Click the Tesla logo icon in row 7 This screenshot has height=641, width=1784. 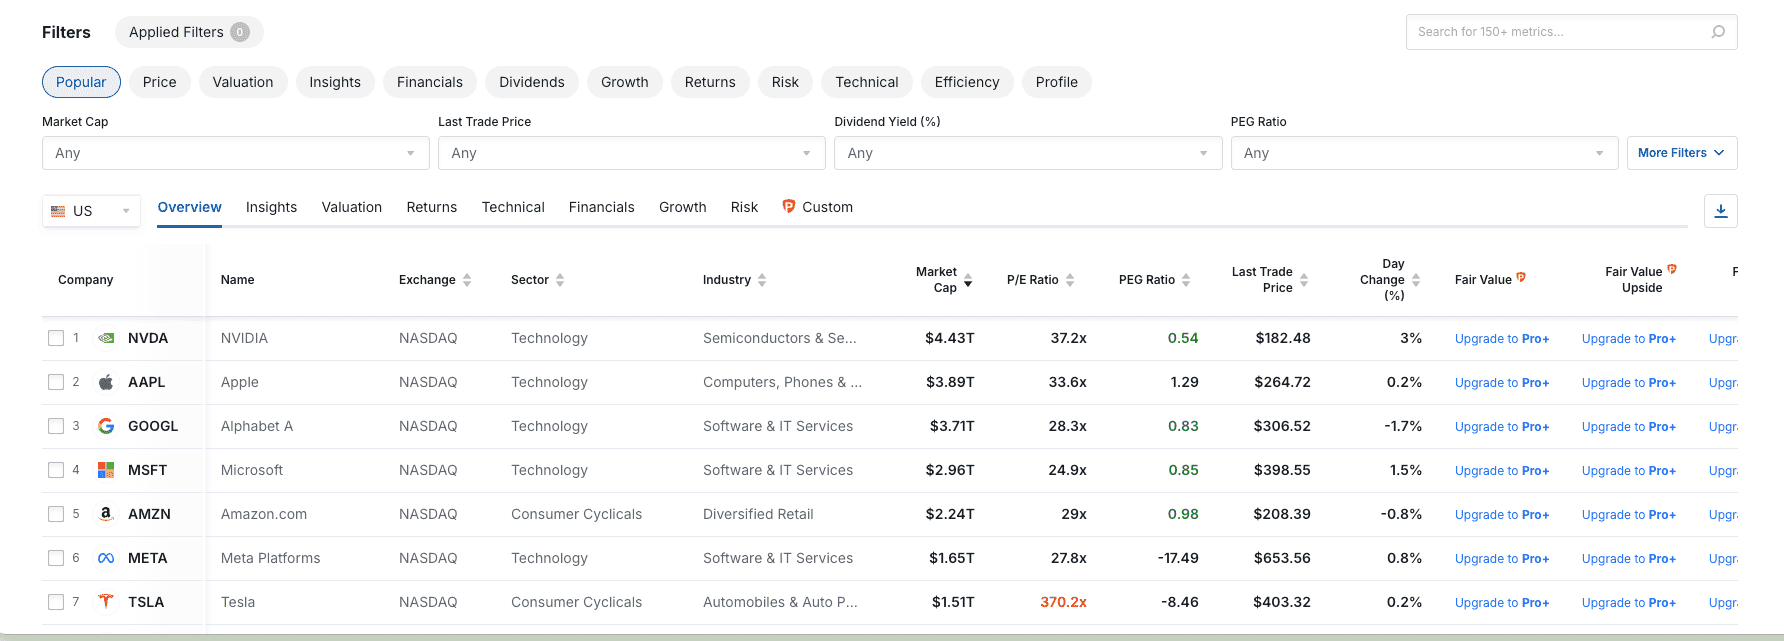(106, 602)
